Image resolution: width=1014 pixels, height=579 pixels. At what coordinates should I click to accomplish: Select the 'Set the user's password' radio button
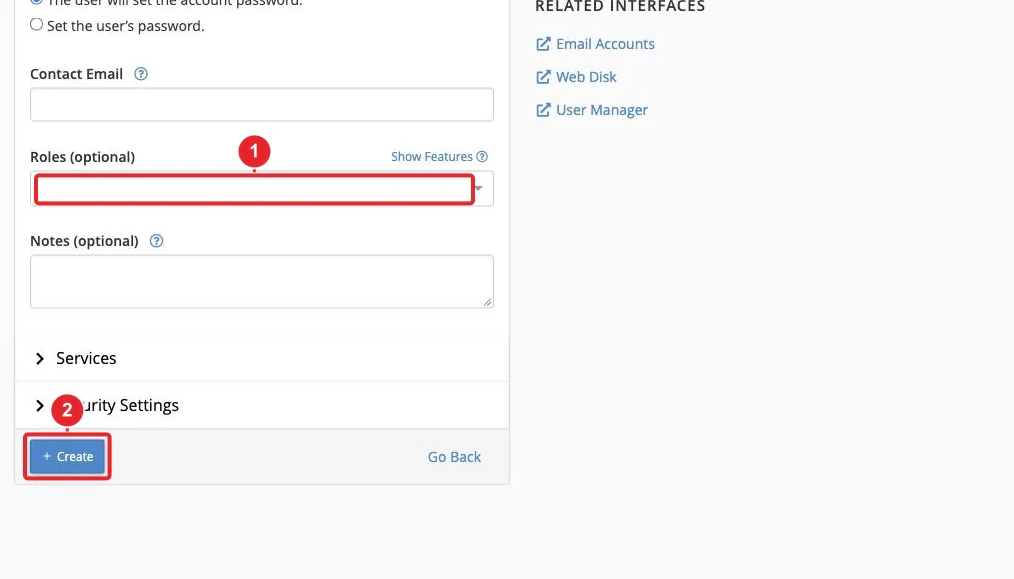pos(36,25)
